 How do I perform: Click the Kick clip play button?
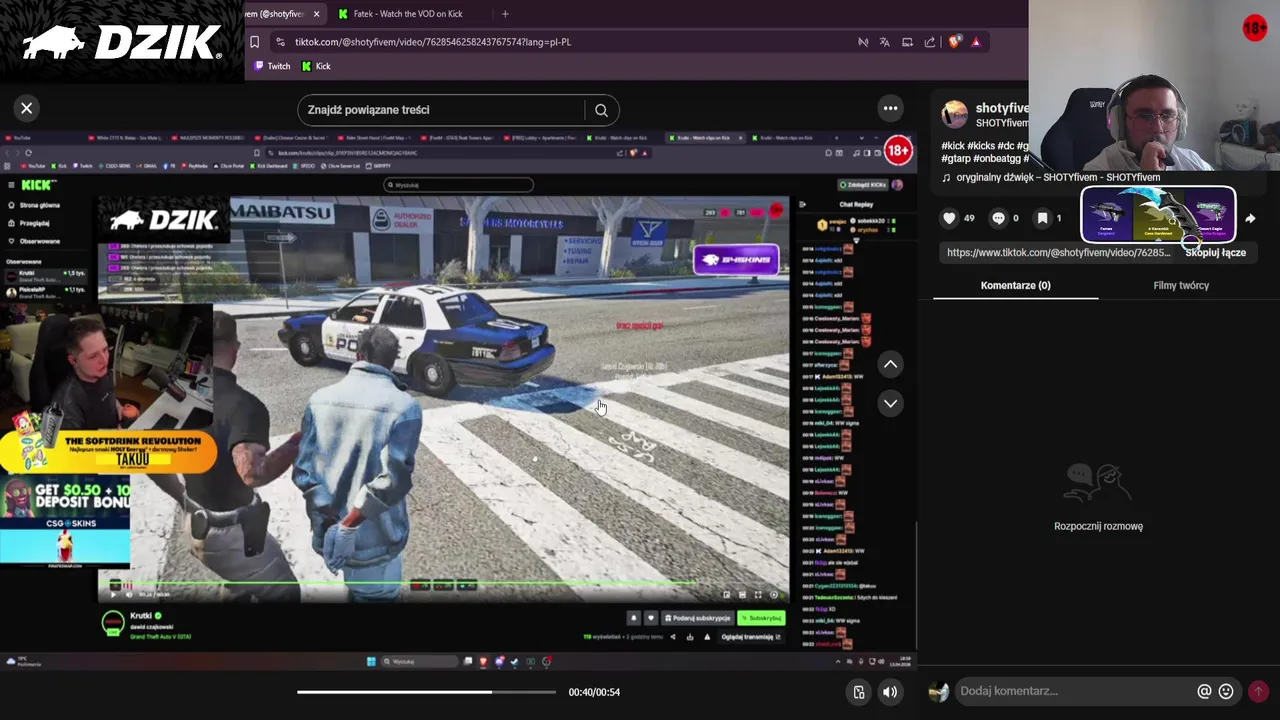[113, 594]
